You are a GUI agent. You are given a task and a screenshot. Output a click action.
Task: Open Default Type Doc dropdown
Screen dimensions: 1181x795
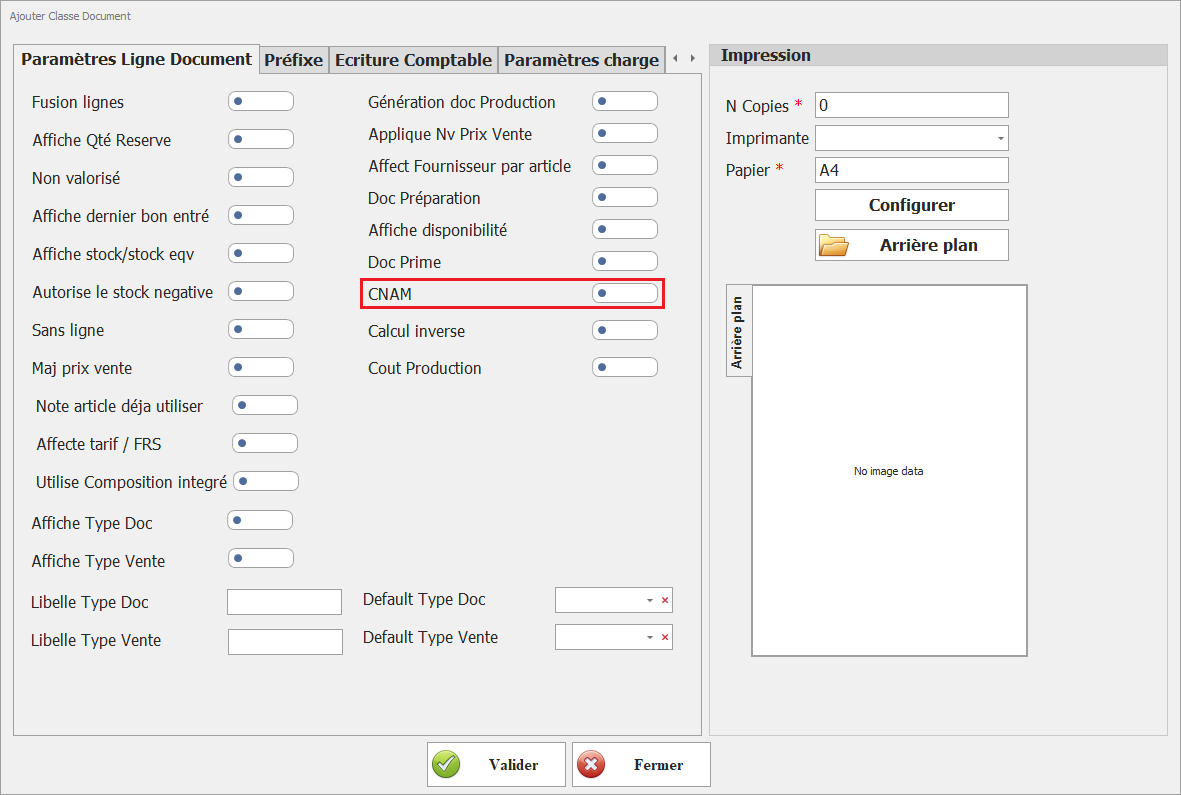coord(649,600)
